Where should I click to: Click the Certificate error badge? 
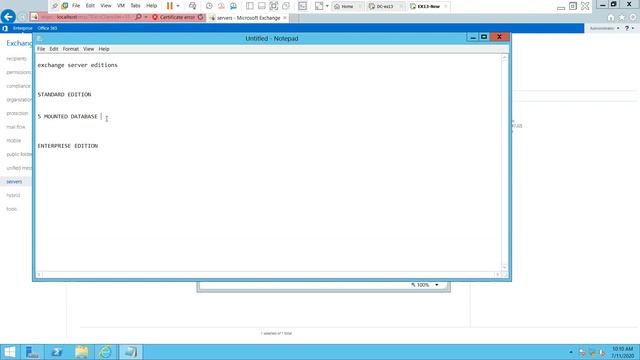[x=173, y=17]
